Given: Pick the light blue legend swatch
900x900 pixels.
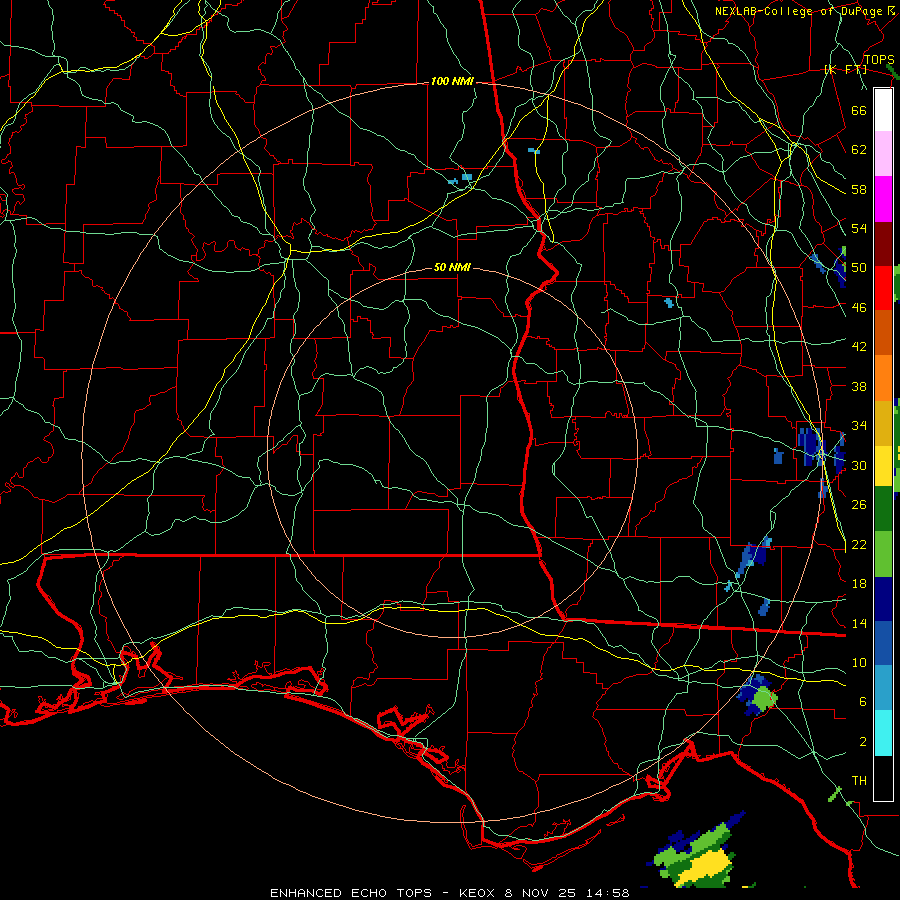Looking at the screenshot, I should coord(883,688).
